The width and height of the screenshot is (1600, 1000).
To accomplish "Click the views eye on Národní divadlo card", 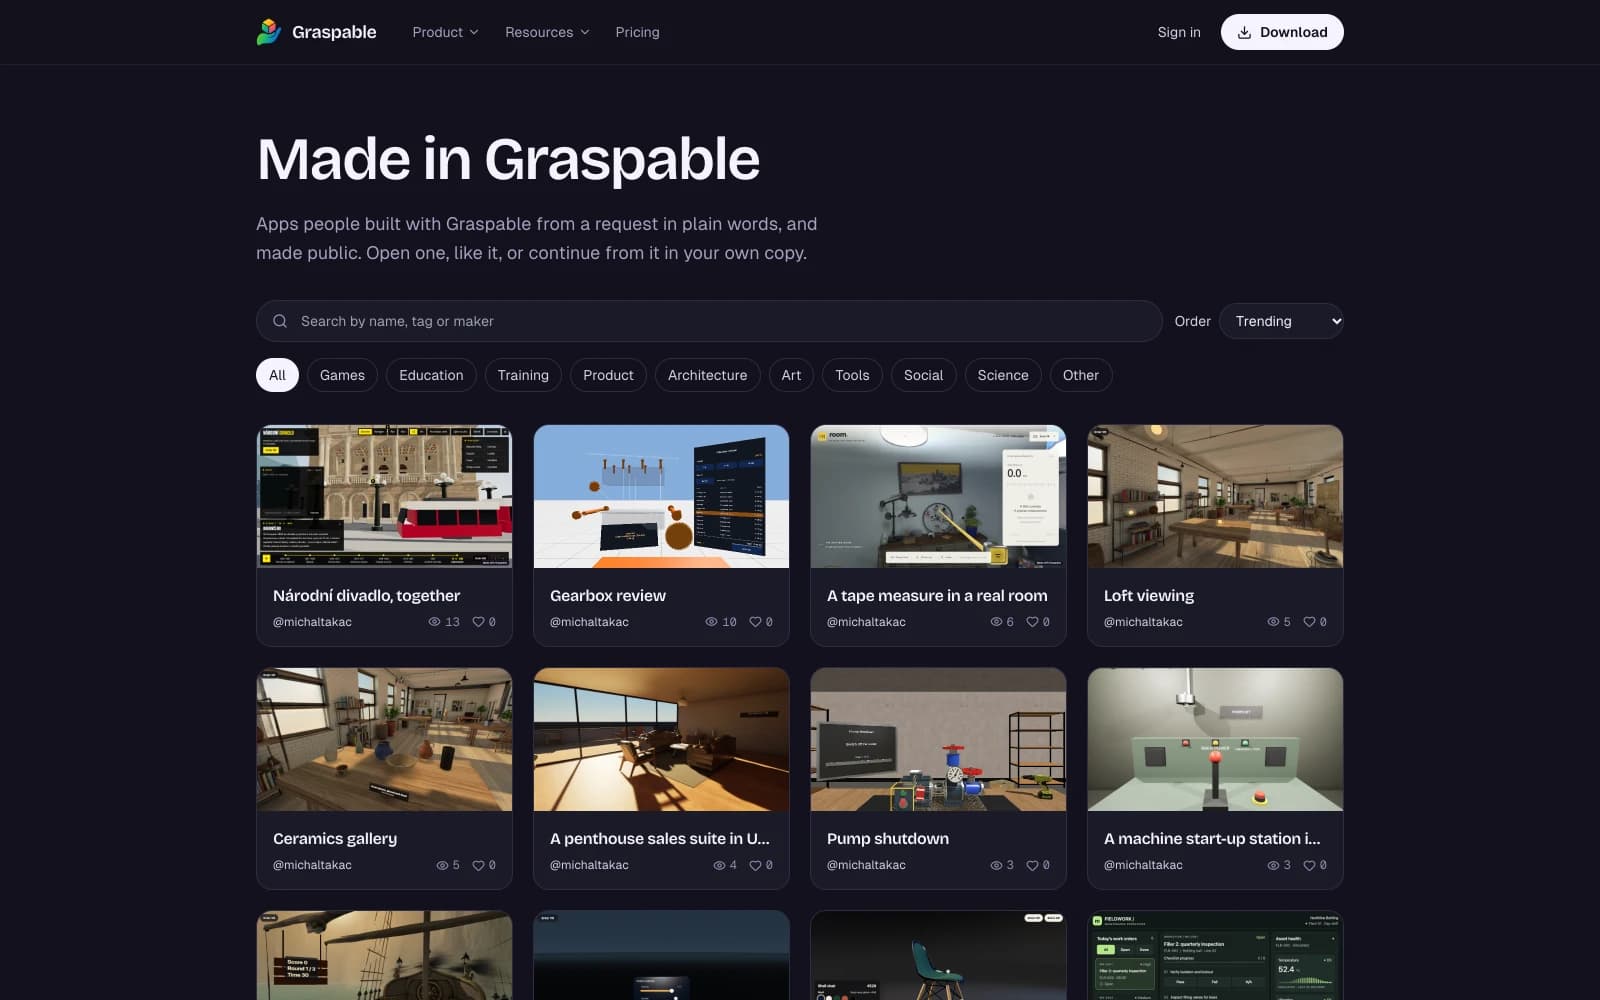I will click(434, 622).
